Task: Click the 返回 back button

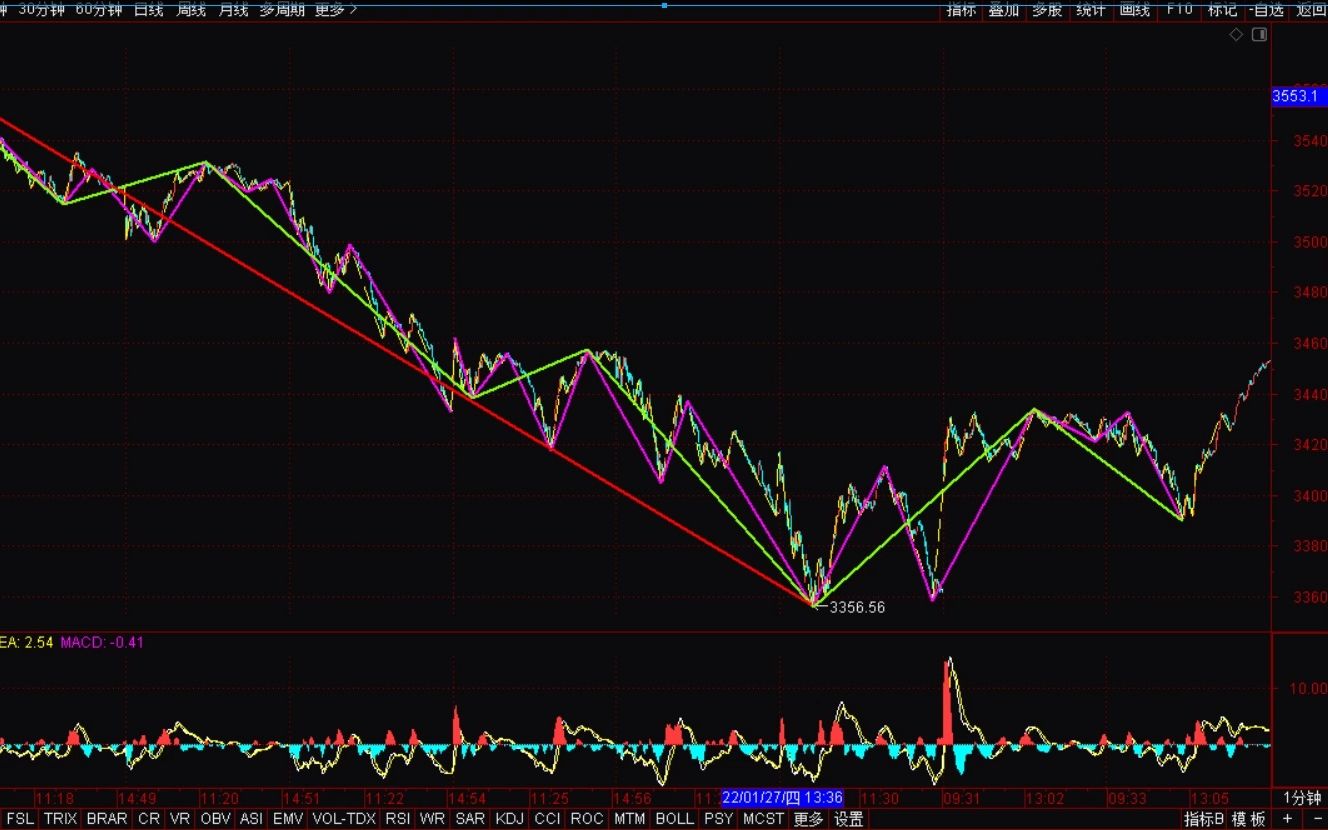Action: (x=1311, y=9)
